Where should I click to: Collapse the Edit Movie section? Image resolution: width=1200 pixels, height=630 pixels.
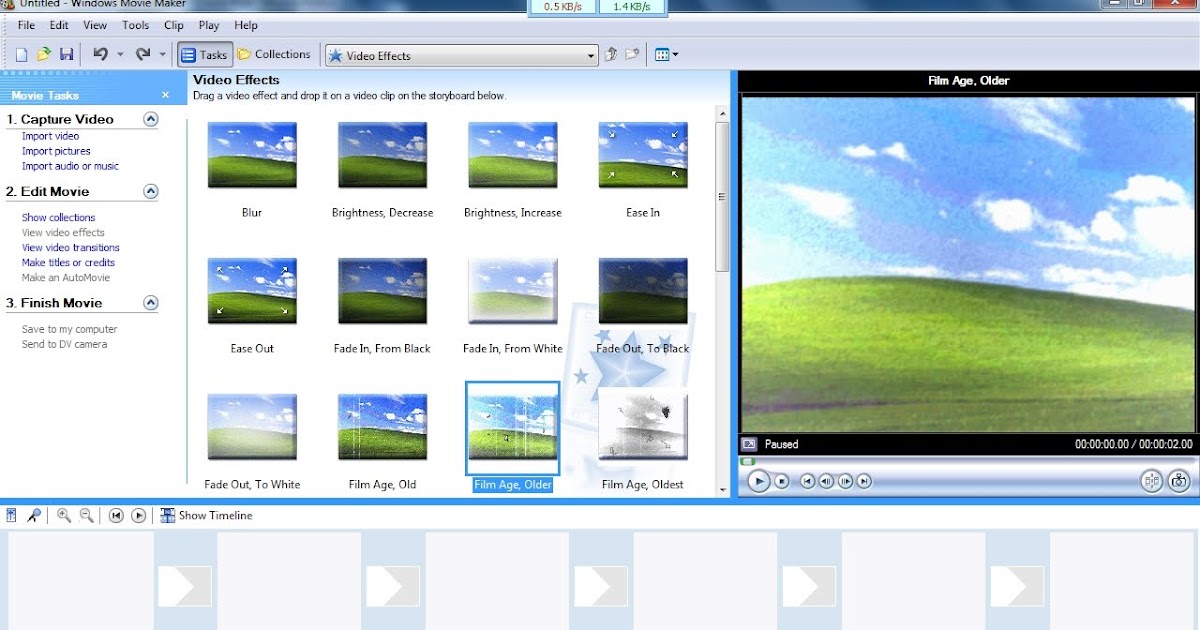(x=151, y=191)
